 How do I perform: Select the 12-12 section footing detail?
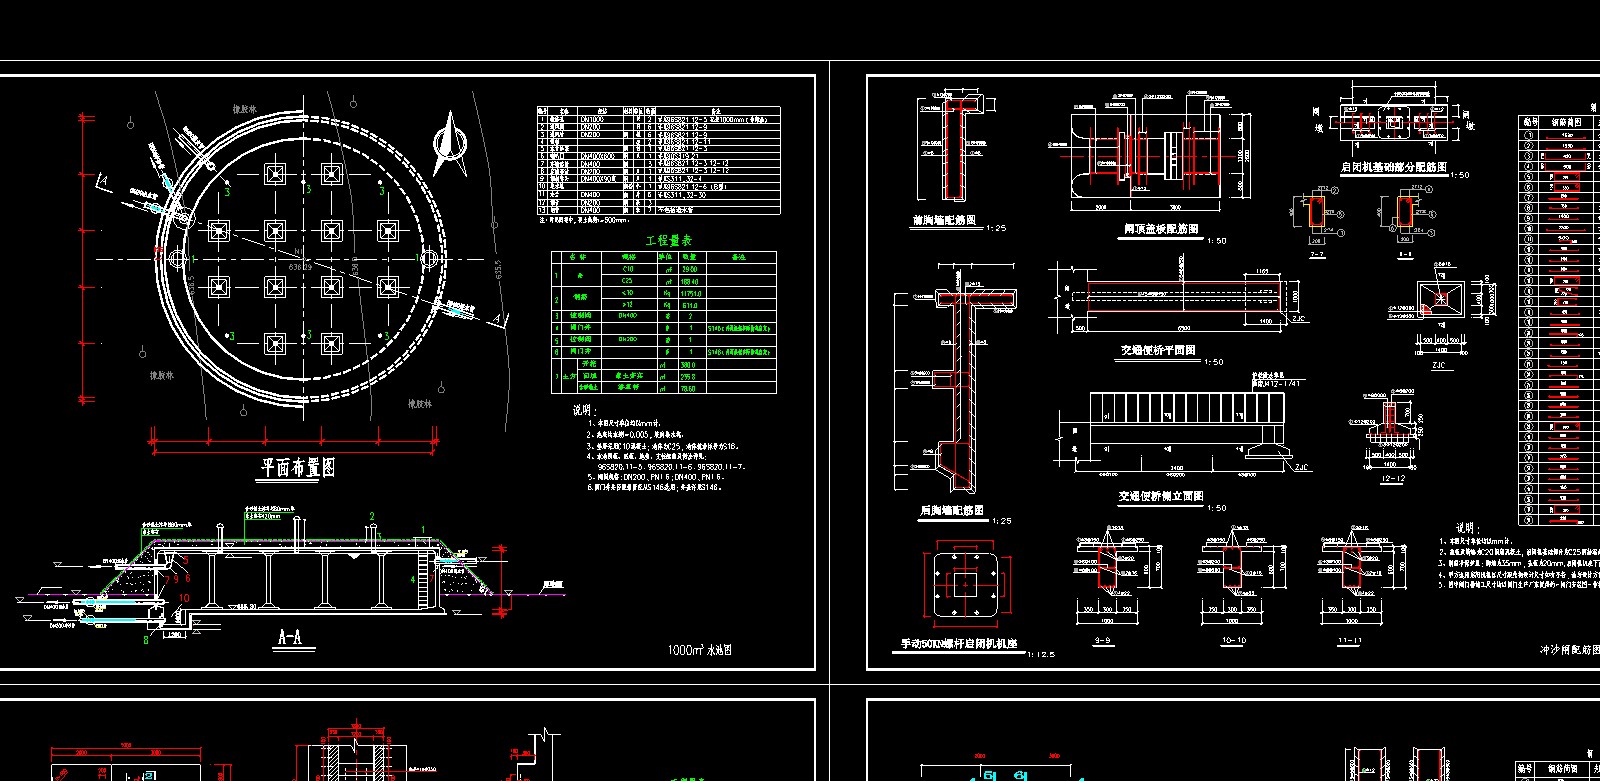(1391, 428)
